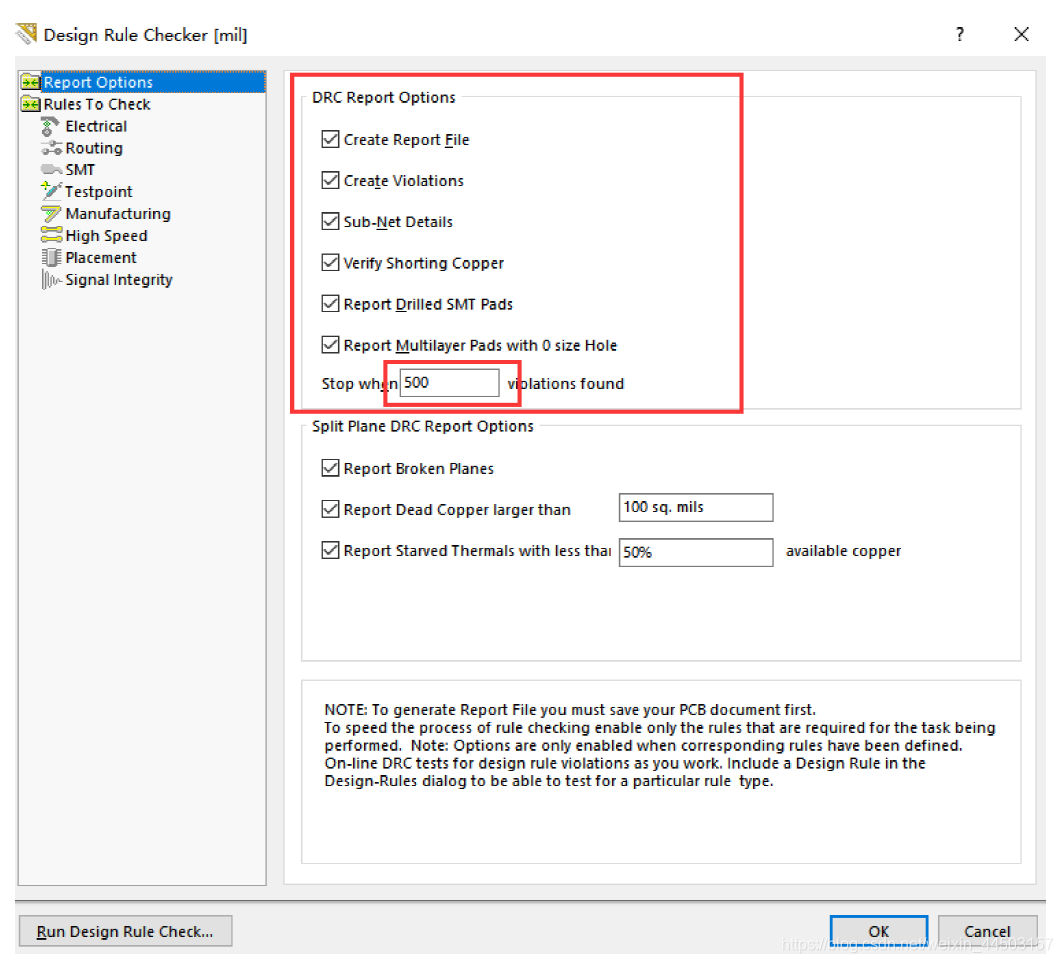This screenshot has width=1063, height=963.
Task: Click the High Speed rules icon
Action: pos(50,236)
